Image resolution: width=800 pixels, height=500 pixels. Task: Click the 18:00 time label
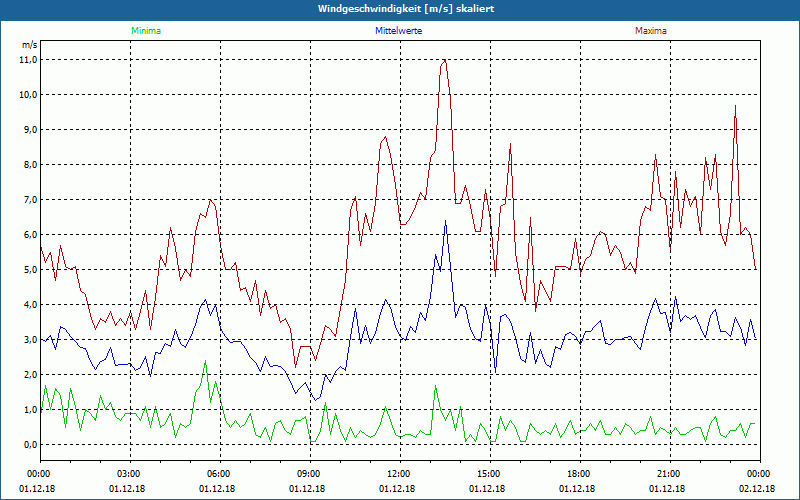tap(580, 474)
